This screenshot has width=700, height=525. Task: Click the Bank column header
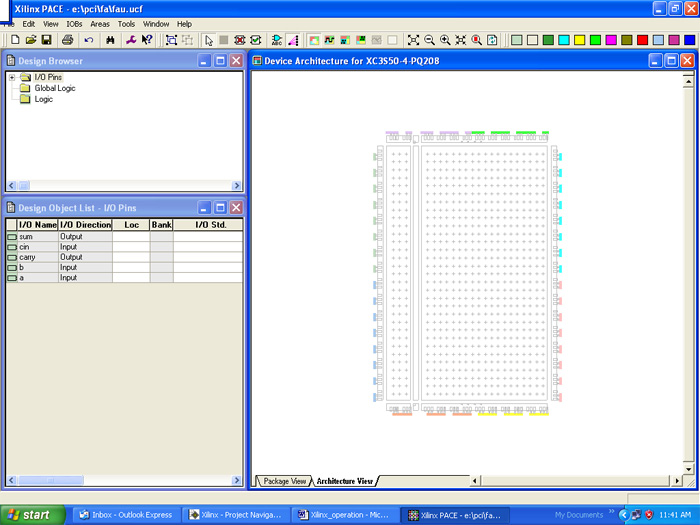(x=162, y=225)
